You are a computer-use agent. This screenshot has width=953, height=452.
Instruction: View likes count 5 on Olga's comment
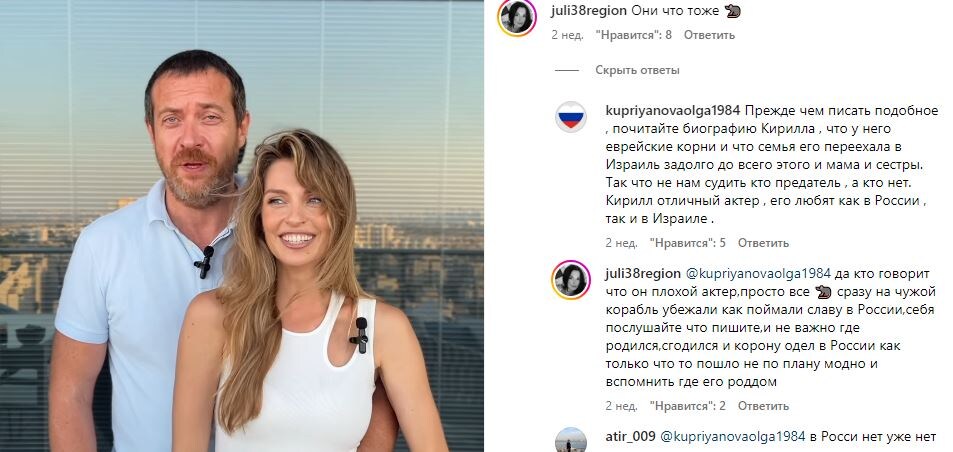coord(688,243)
